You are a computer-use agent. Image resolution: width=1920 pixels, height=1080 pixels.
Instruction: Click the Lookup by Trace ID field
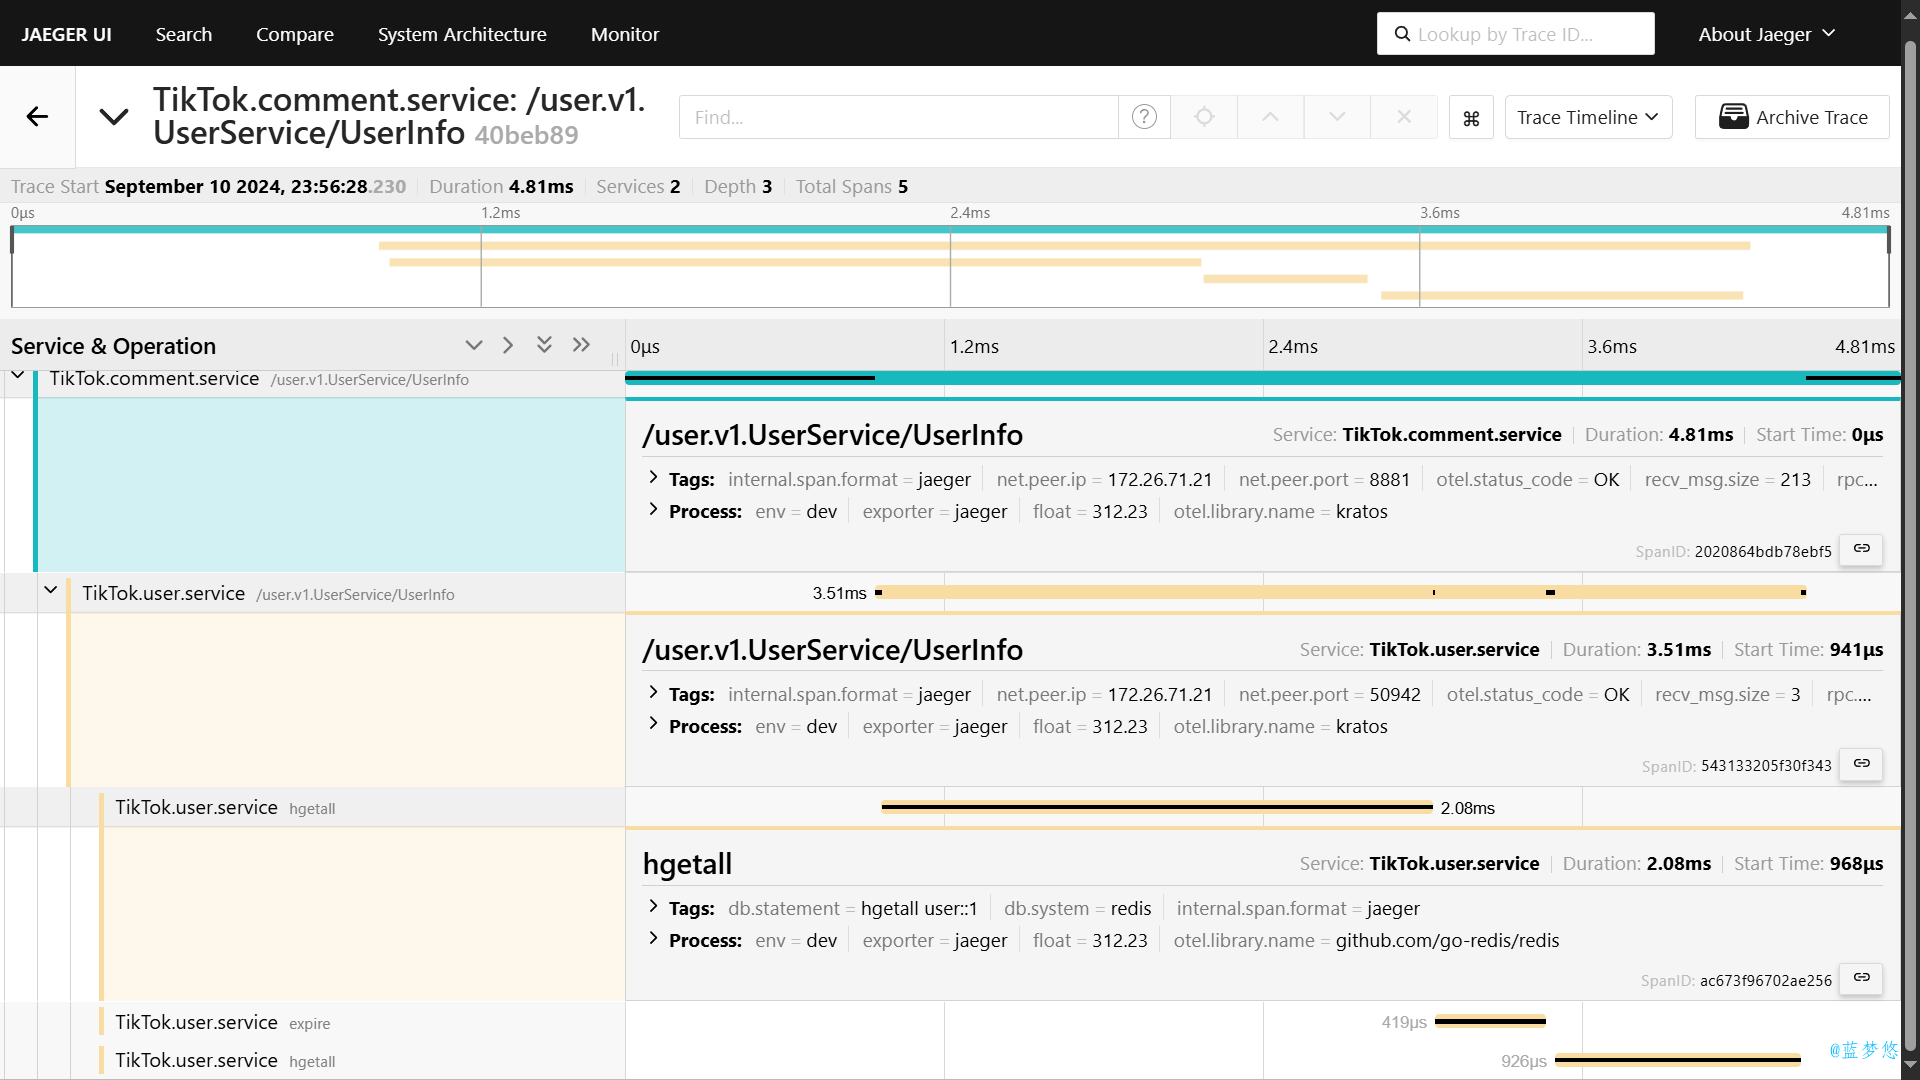[x=1515, y=34]
